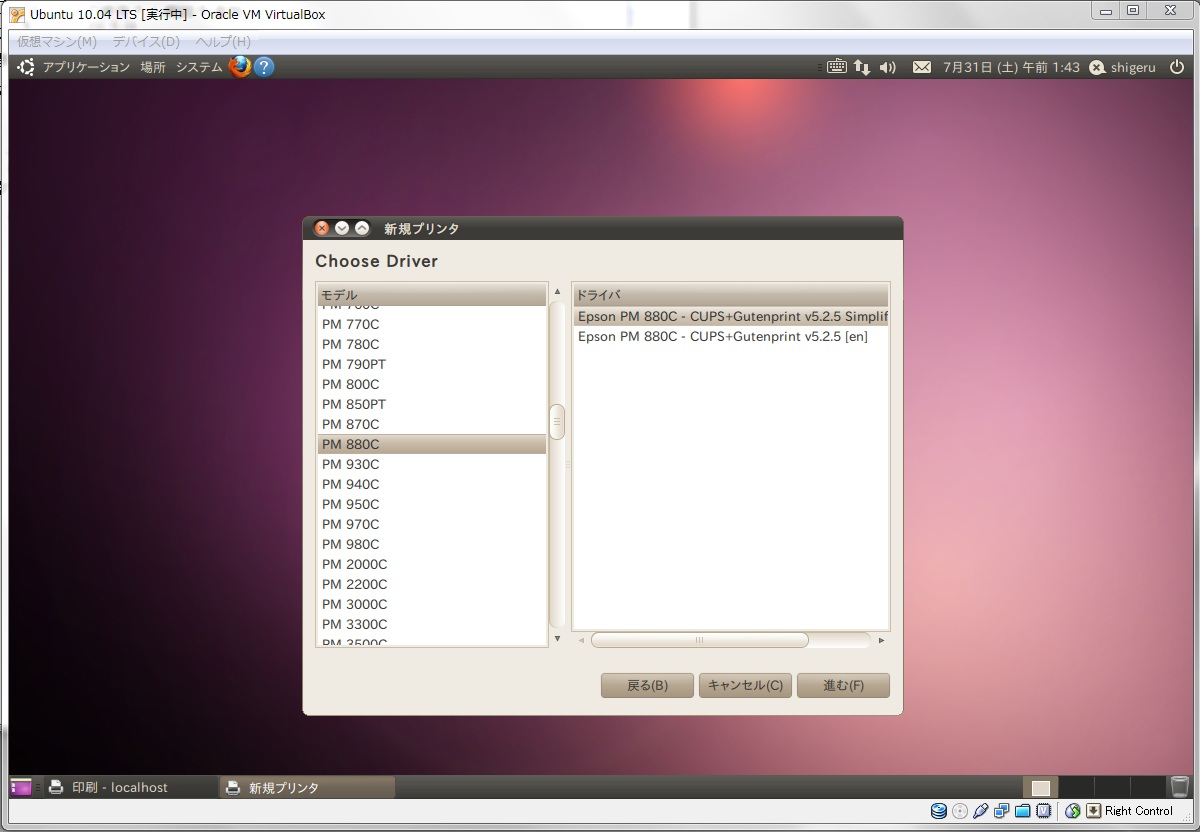
Task: Select model PM 940C
Action: 432,484
